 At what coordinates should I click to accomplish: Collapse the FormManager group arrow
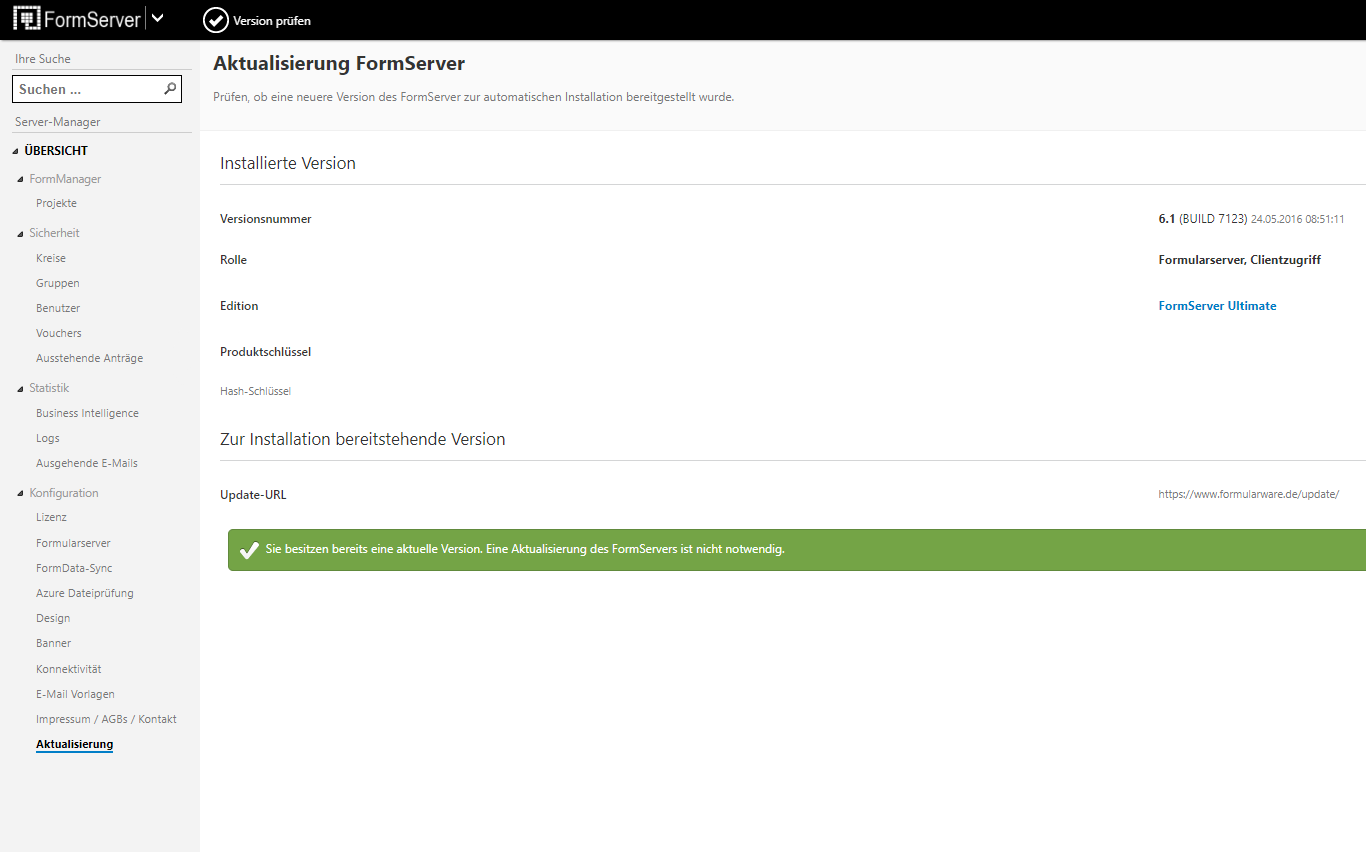21,180
